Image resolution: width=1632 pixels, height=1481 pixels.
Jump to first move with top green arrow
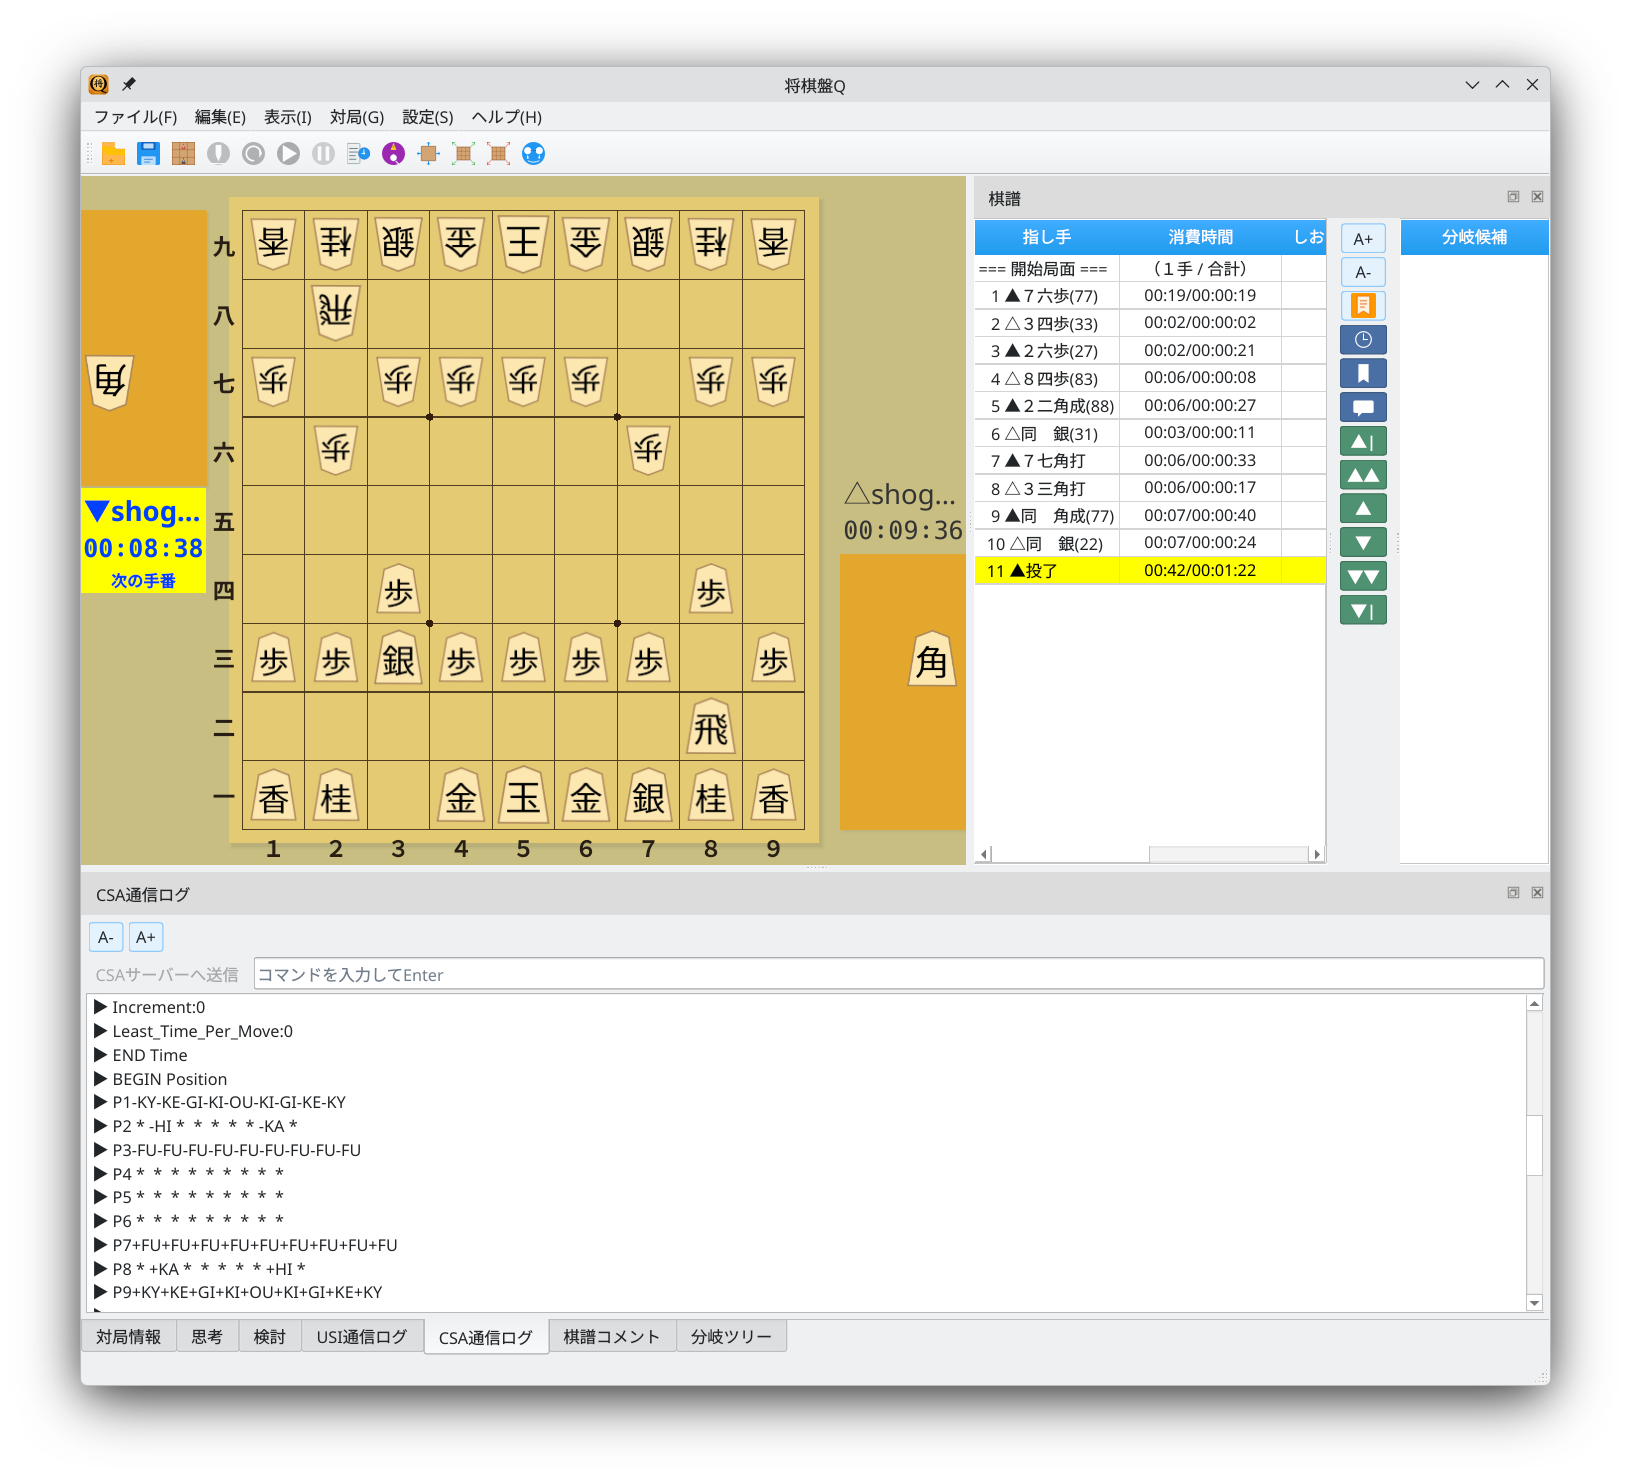(x=1362, y=442)
